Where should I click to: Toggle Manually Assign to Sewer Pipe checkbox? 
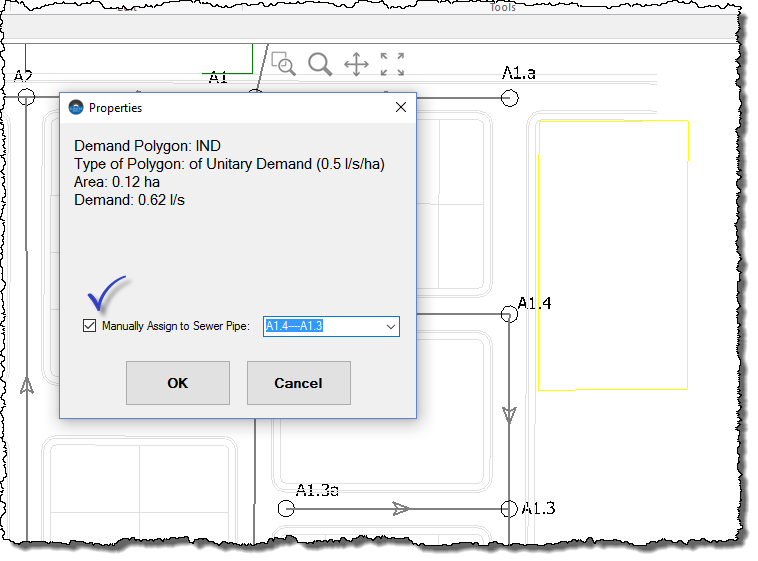point(89,325)
